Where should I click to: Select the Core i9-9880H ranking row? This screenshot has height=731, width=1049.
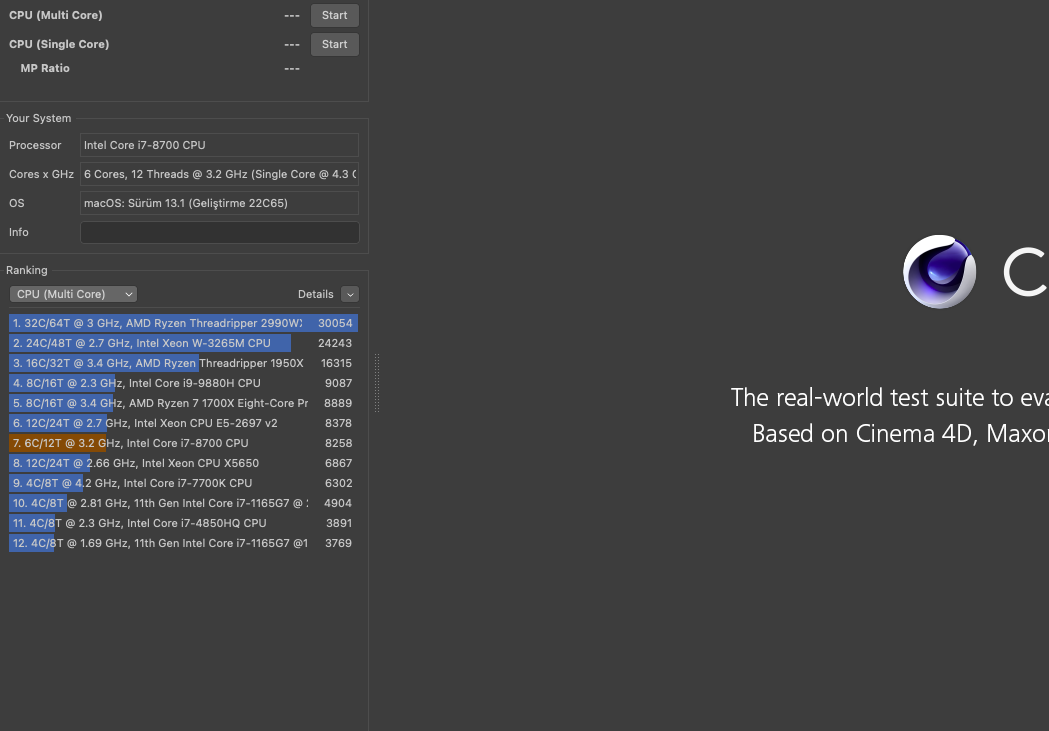point(183,383)
